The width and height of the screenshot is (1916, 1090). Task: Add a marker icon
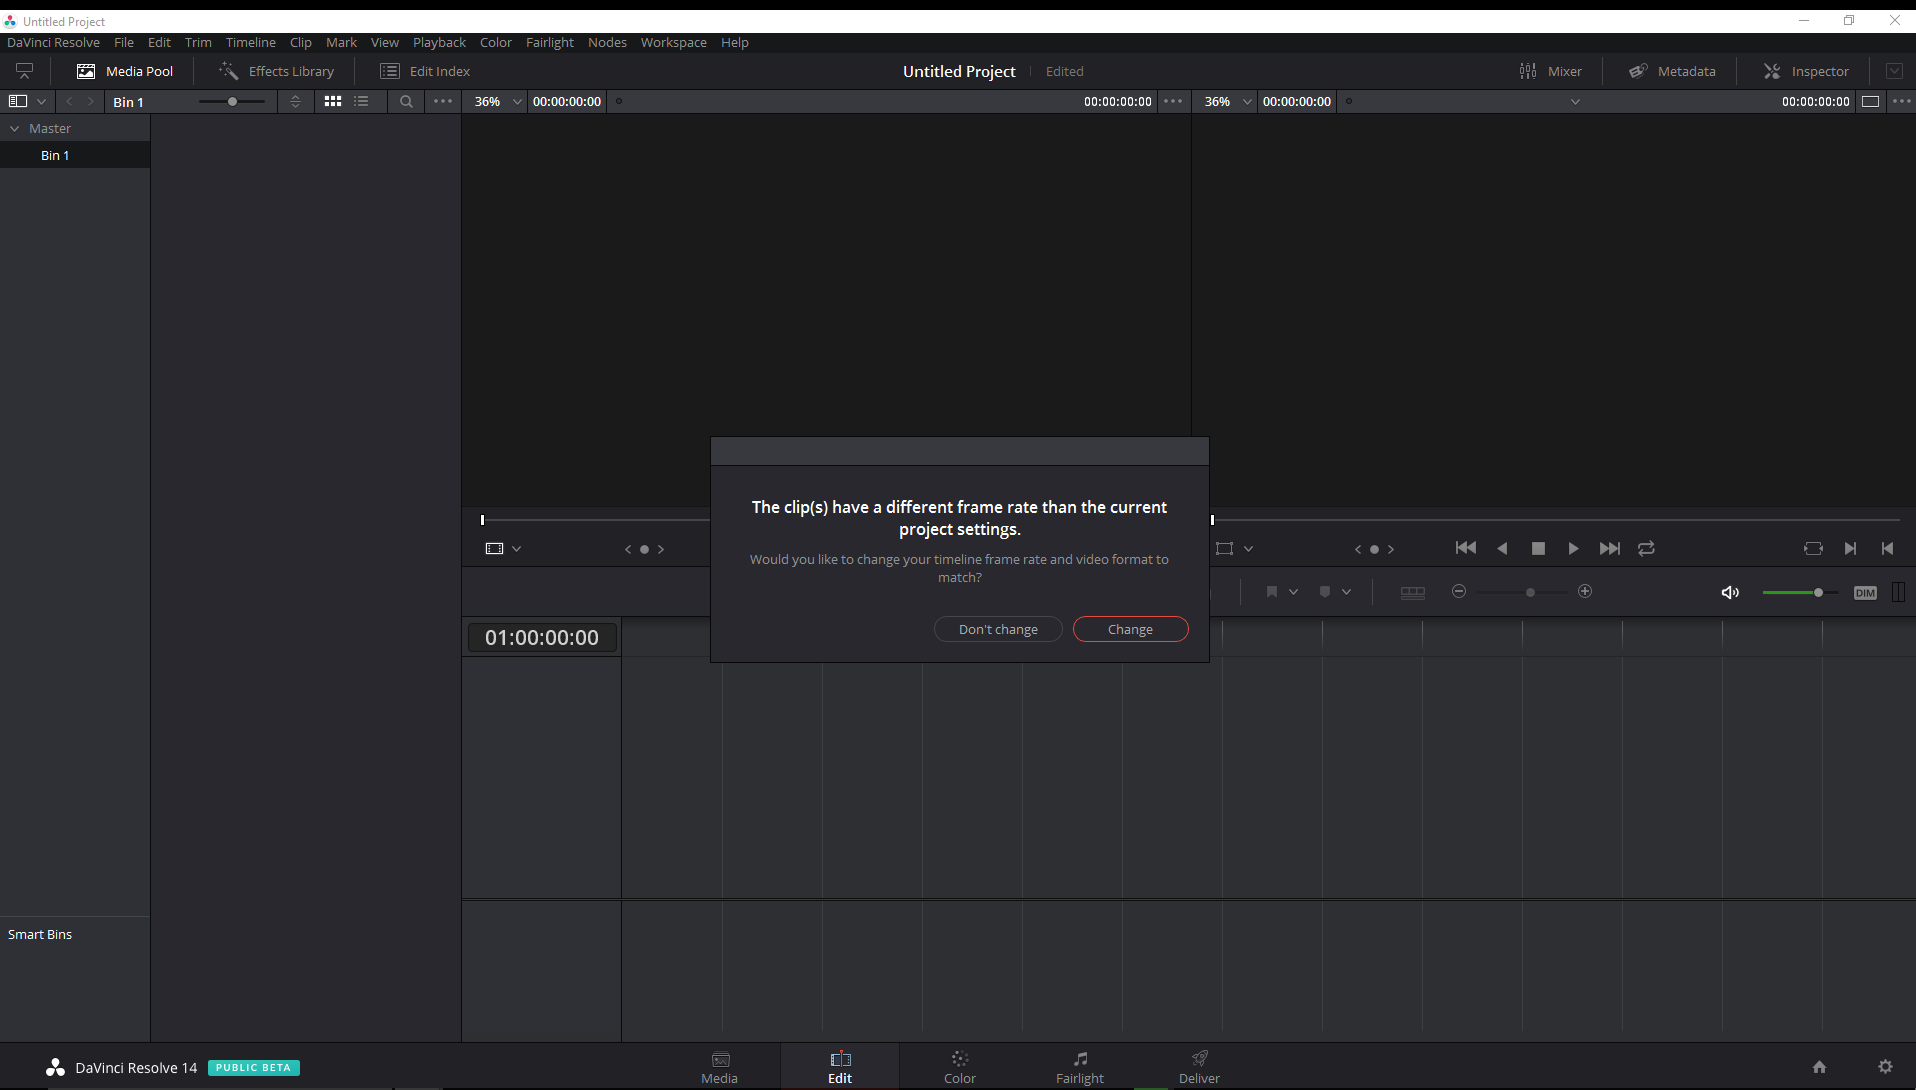tap(1325, 592)
